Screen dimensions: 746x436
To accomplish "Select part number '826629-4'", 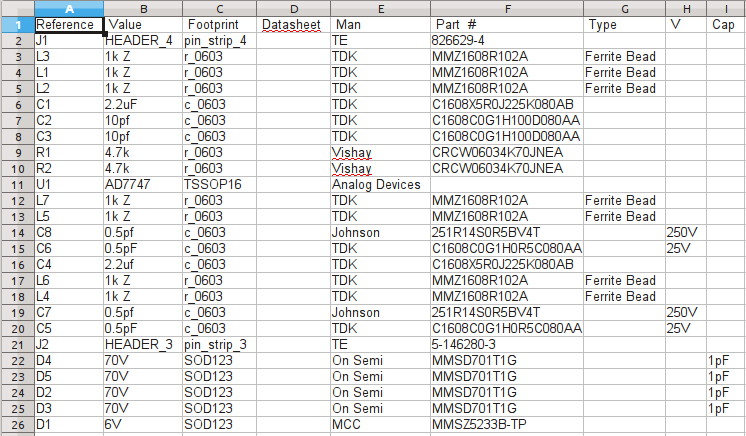I will pyautogui.click(x=507, y=41).
